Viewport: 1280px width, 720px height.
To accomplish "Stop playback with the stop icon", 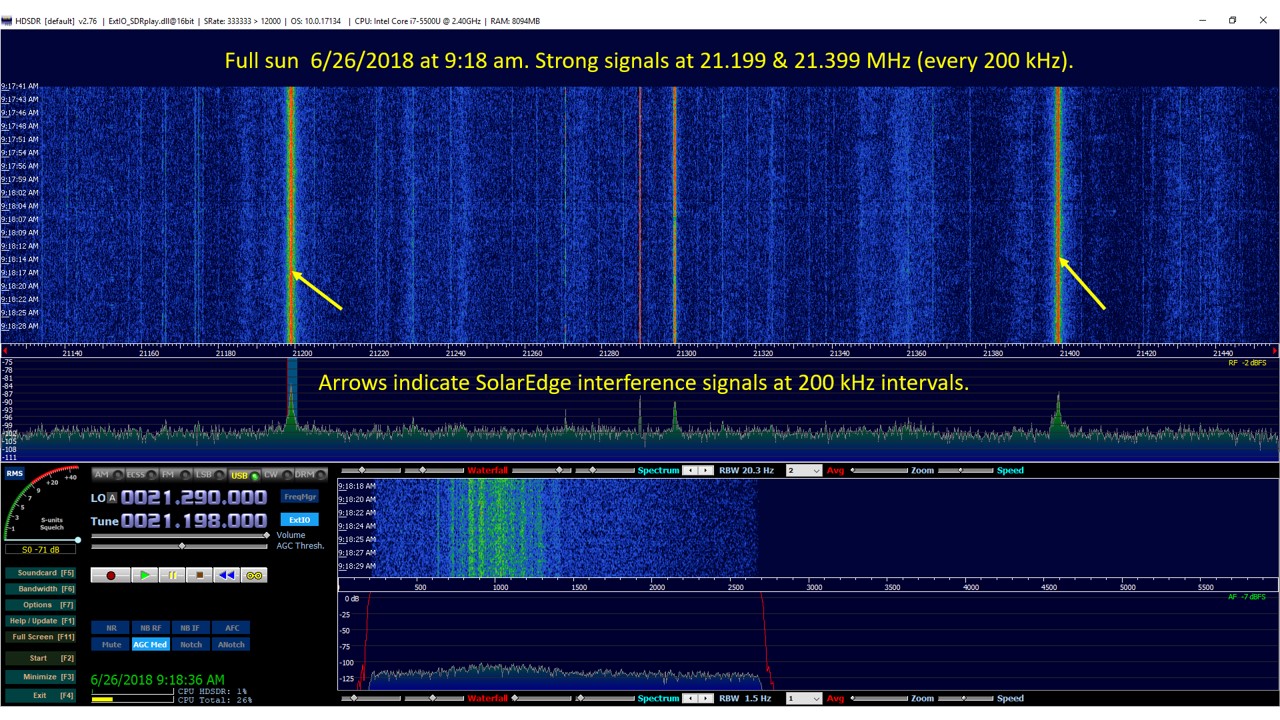I will [x=198, y=575].
